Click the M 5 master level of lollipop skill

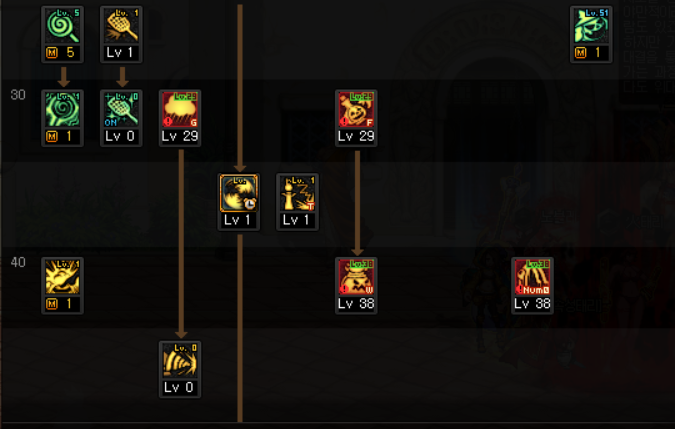point(62,53)
